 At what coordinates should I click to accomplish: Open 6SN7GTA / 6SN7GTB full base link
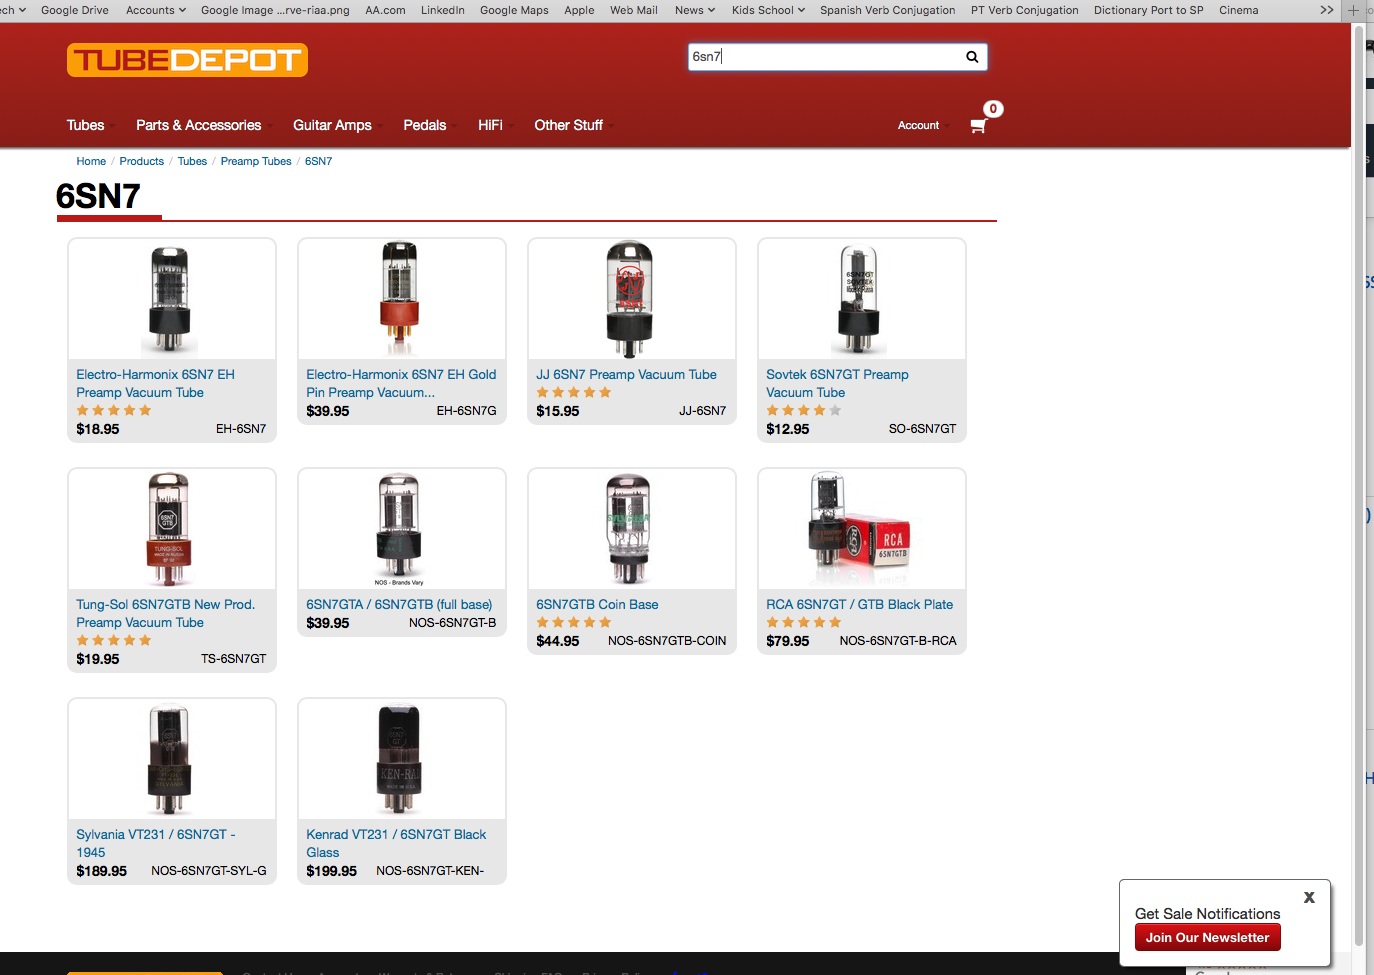click(399, 605)
